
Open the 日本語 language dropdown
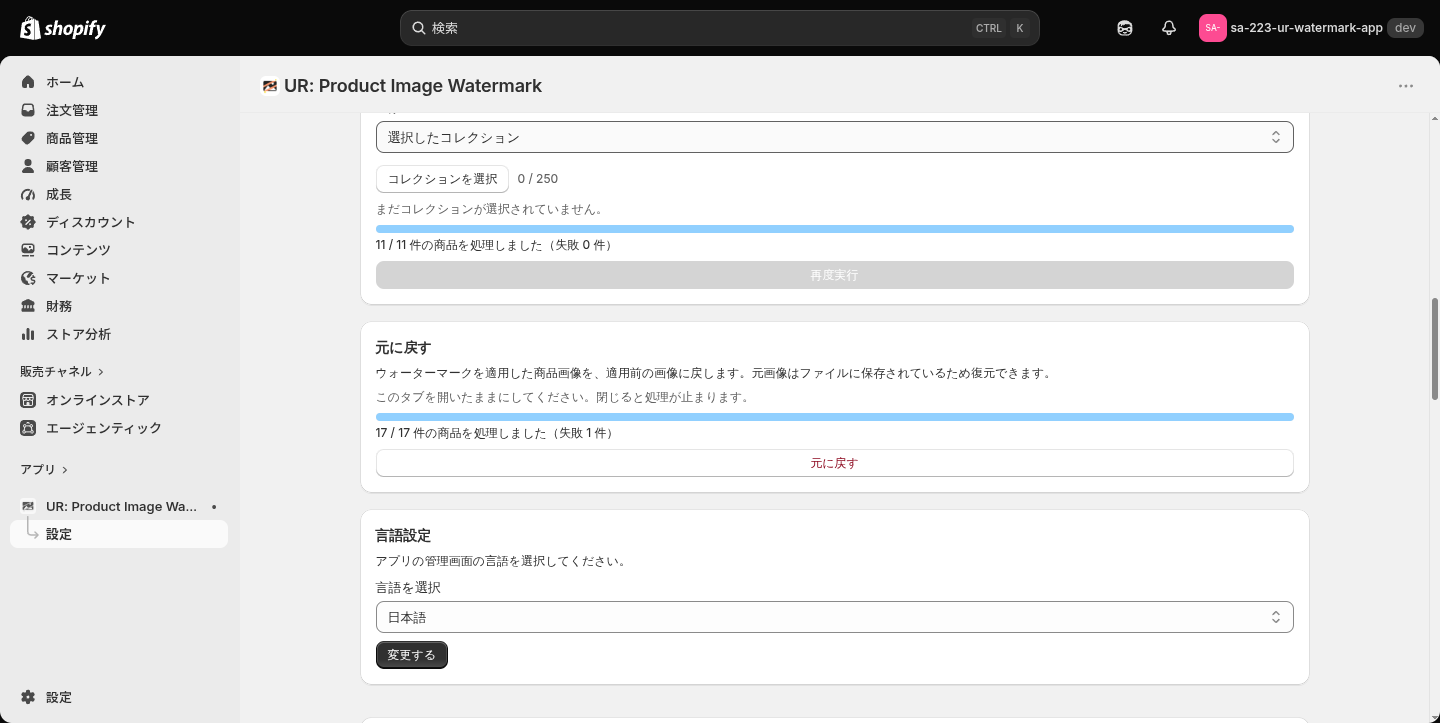834,617
